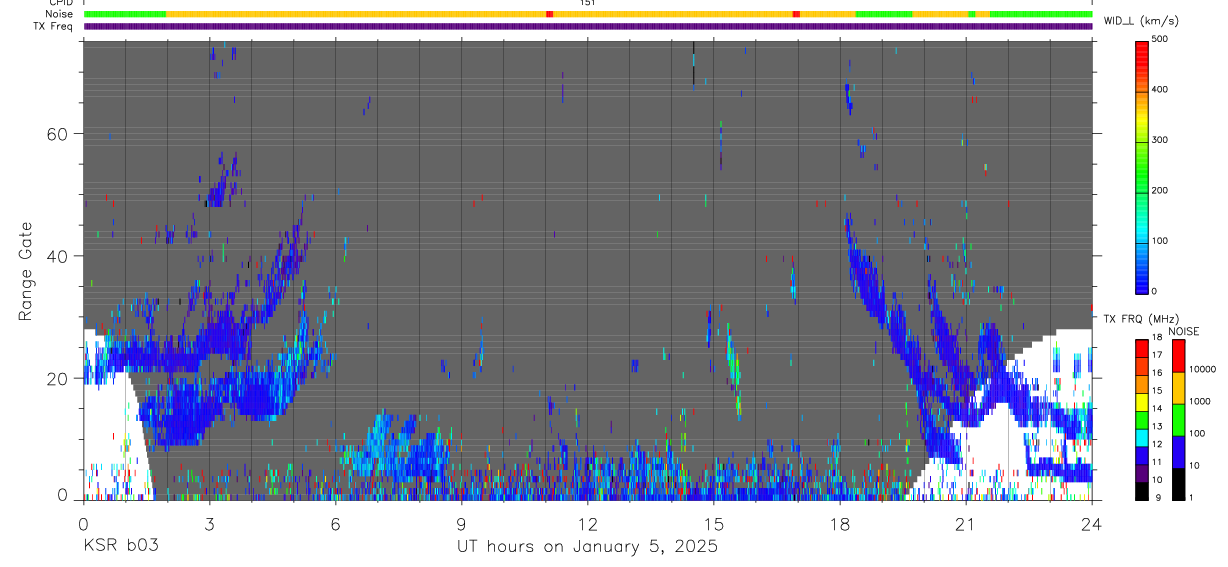Viewport: 1228px width, 567px height.
Task: Click the red Noise strip marker near 17 UT
Action: coord(796,14)
